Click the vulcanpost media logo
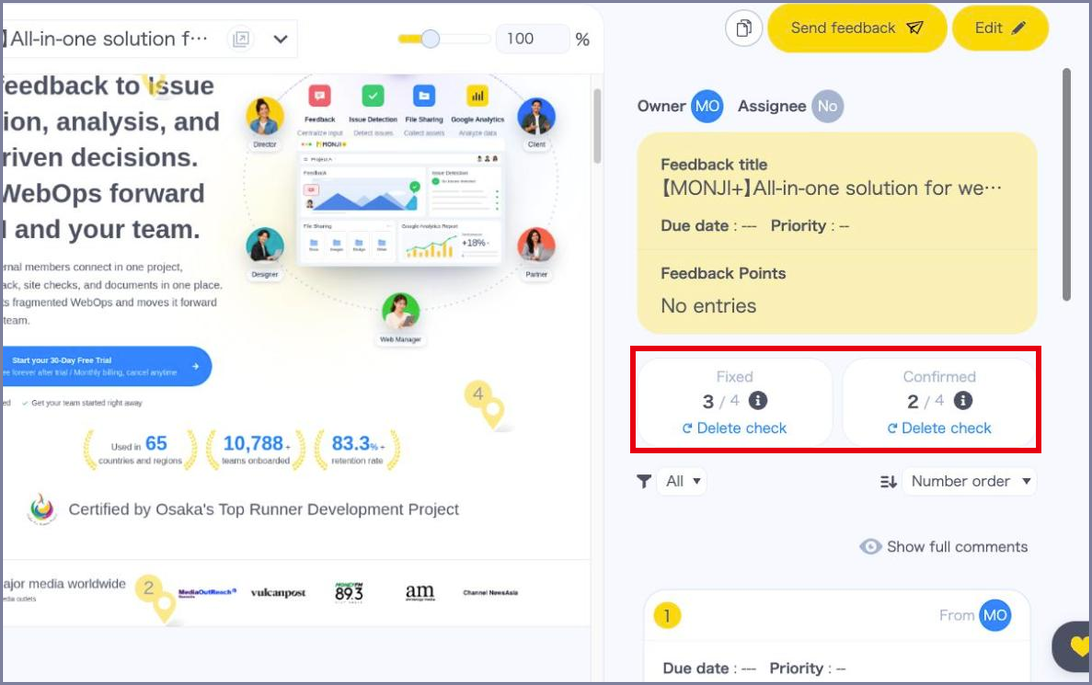Screen dimensions: 1092x685 coord(278,593)
